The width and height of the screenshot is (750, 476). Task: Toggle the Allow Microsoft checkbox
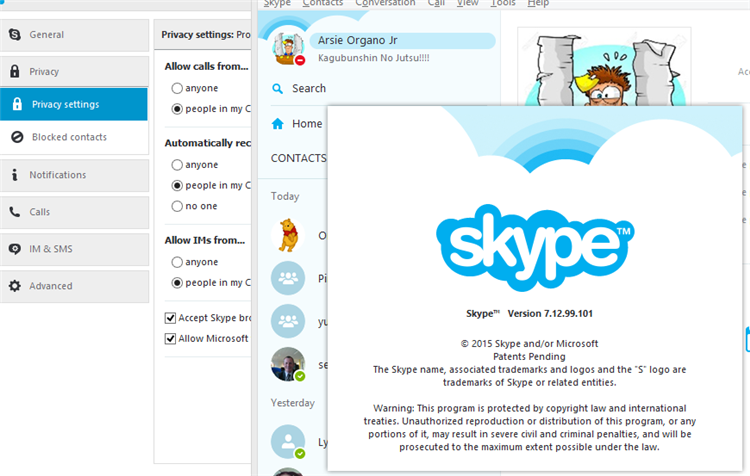[x=170, y=339]
